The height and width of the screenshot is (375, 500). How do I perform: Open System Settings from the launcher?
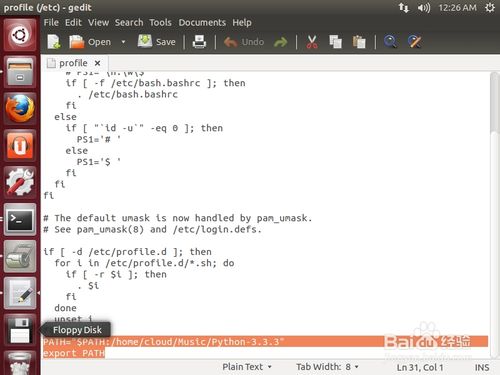point(20,182)
